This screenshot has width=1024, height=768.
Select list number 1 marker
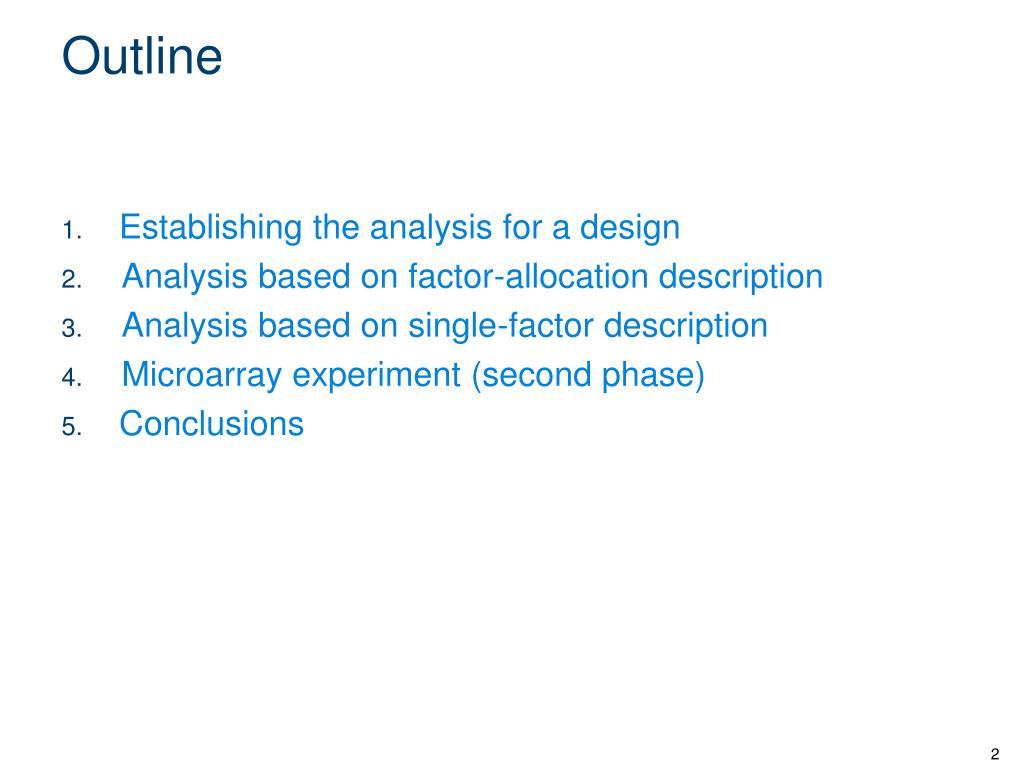(x=72, y=231)
